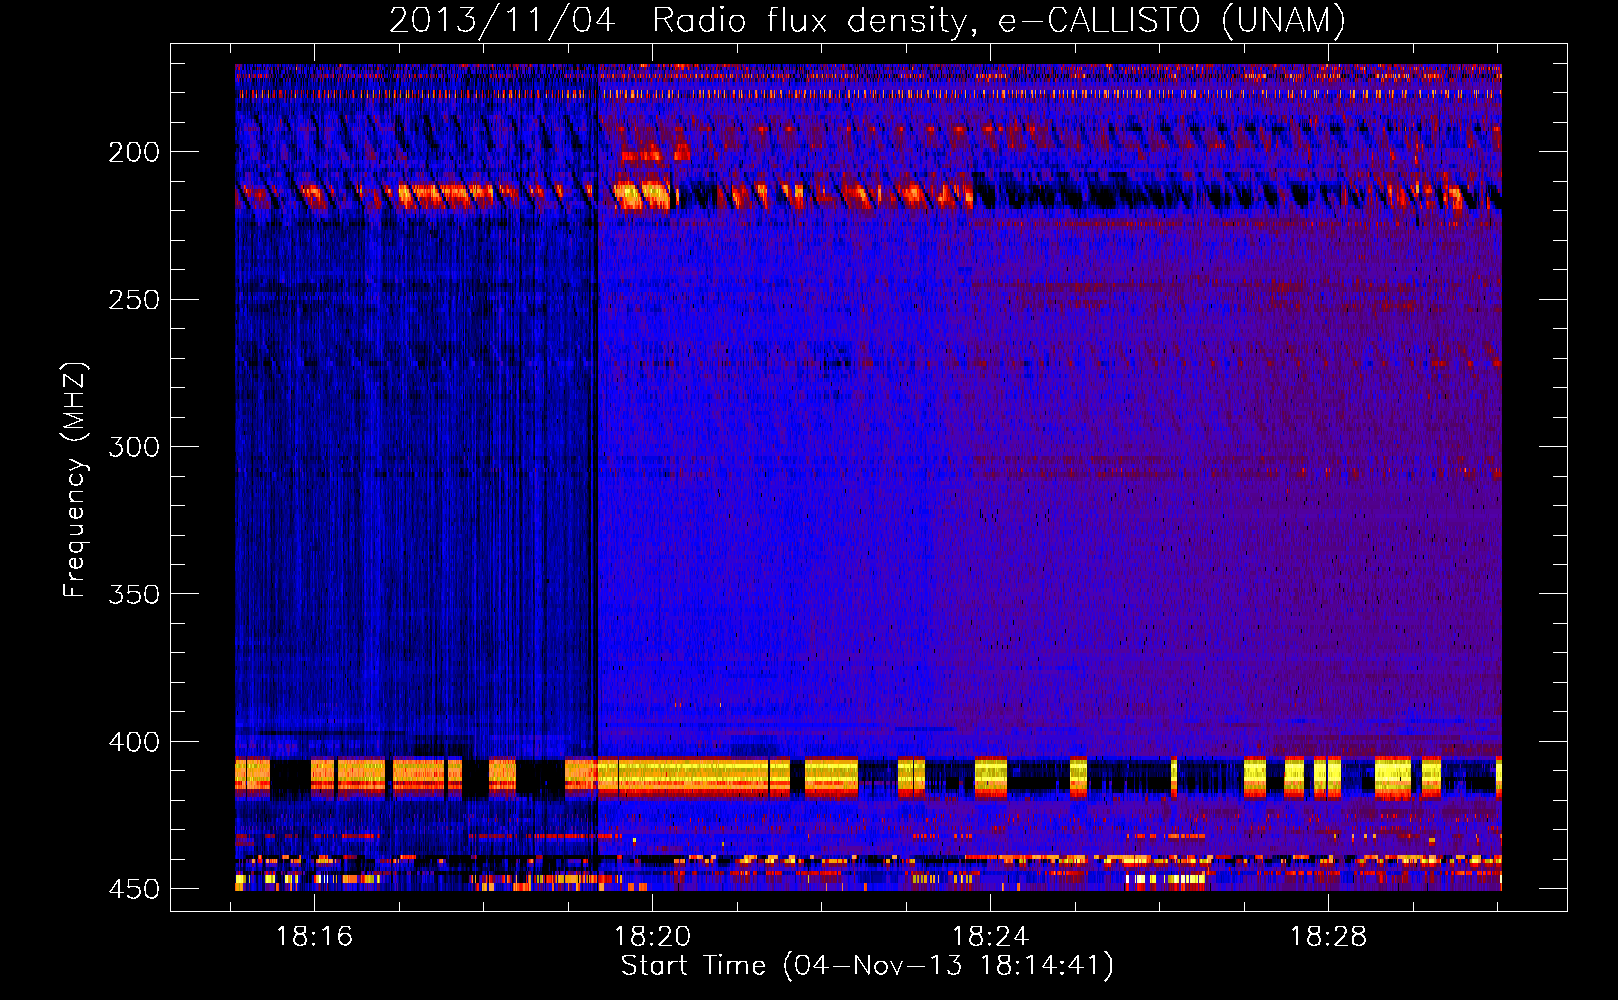Click the plot title '2013/11/04 Radio flux density'
The height and width of the screenshot is (1000, 1618).
[867, 20]
